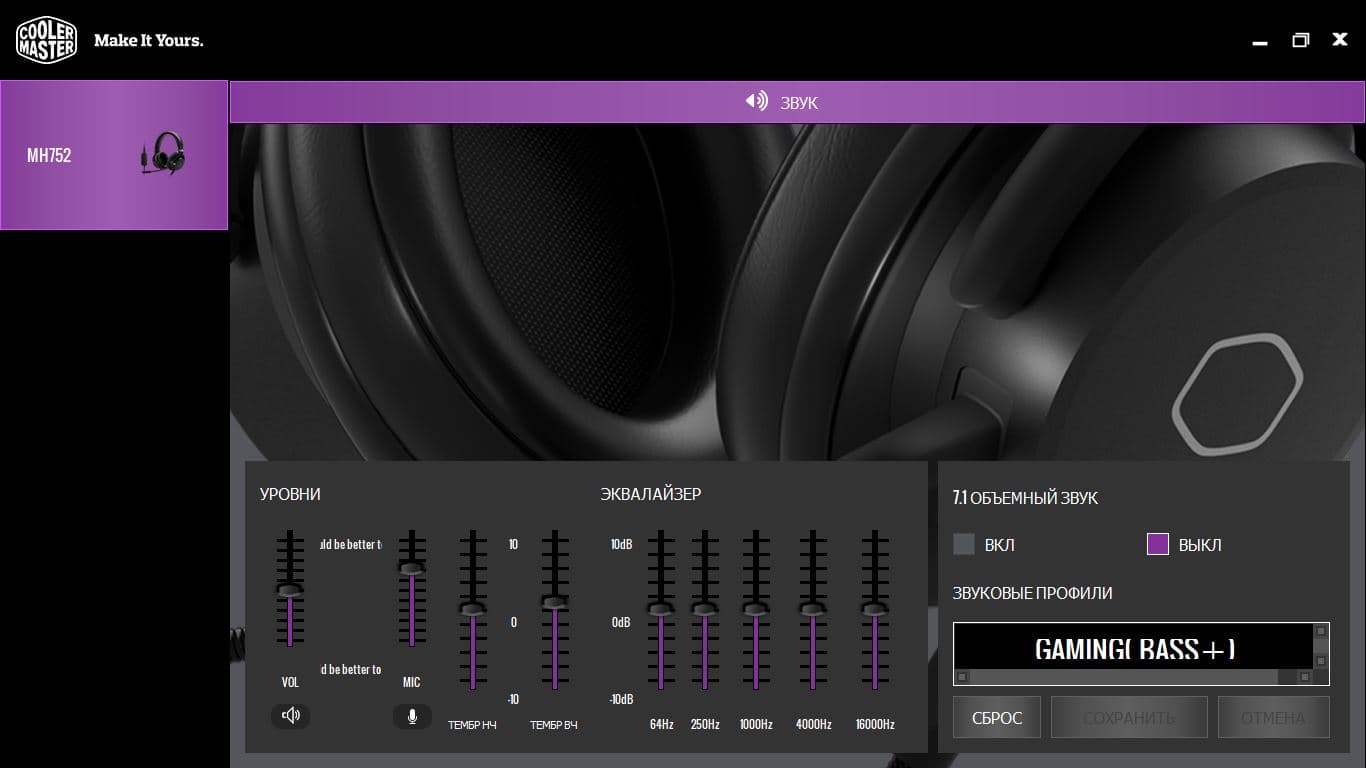This screenshot has width=1366, height=768.
Task: Click the profile list horizontal scrollbar
Action: click(1134, 677)
